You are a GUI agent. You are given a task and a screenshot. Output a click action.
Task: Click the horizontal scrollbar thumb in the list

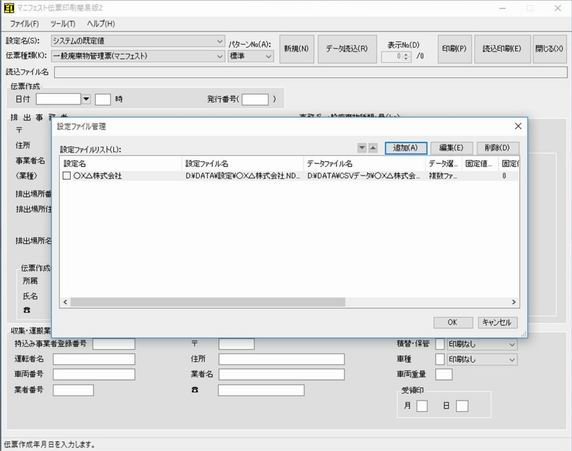(208, 302)
